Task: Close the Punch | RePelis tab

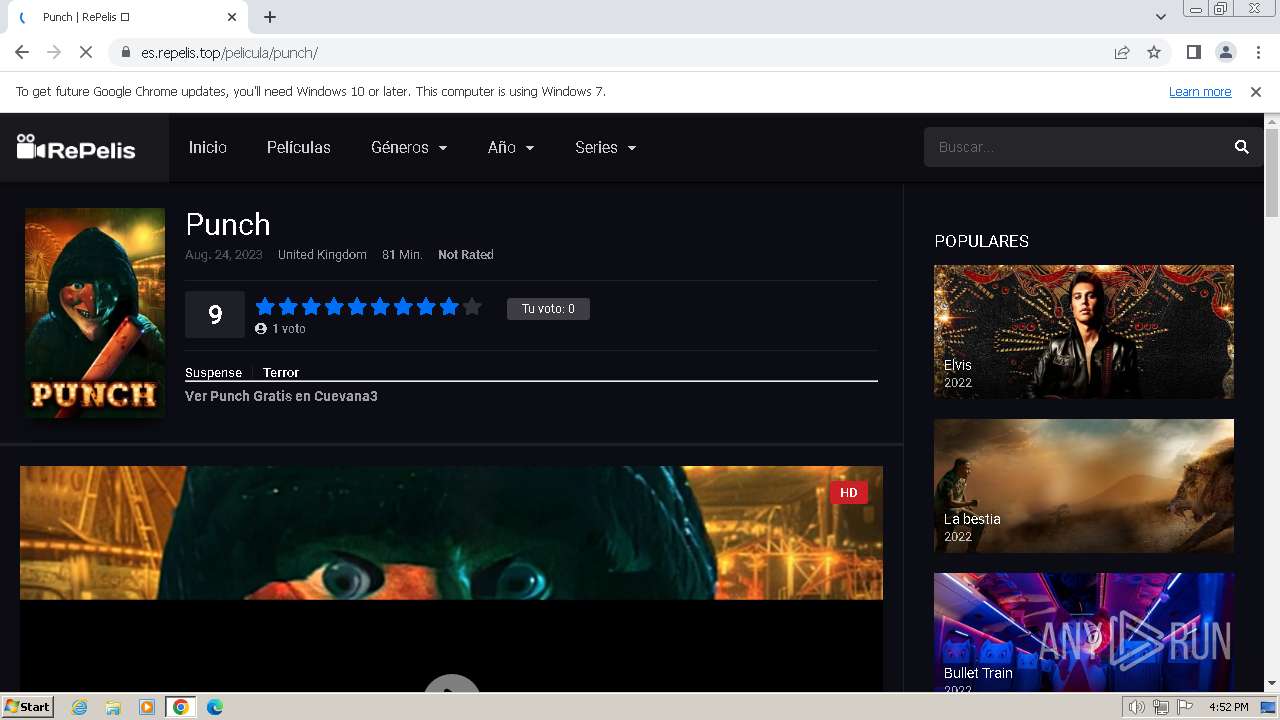Action: click(x=232, y=17)
